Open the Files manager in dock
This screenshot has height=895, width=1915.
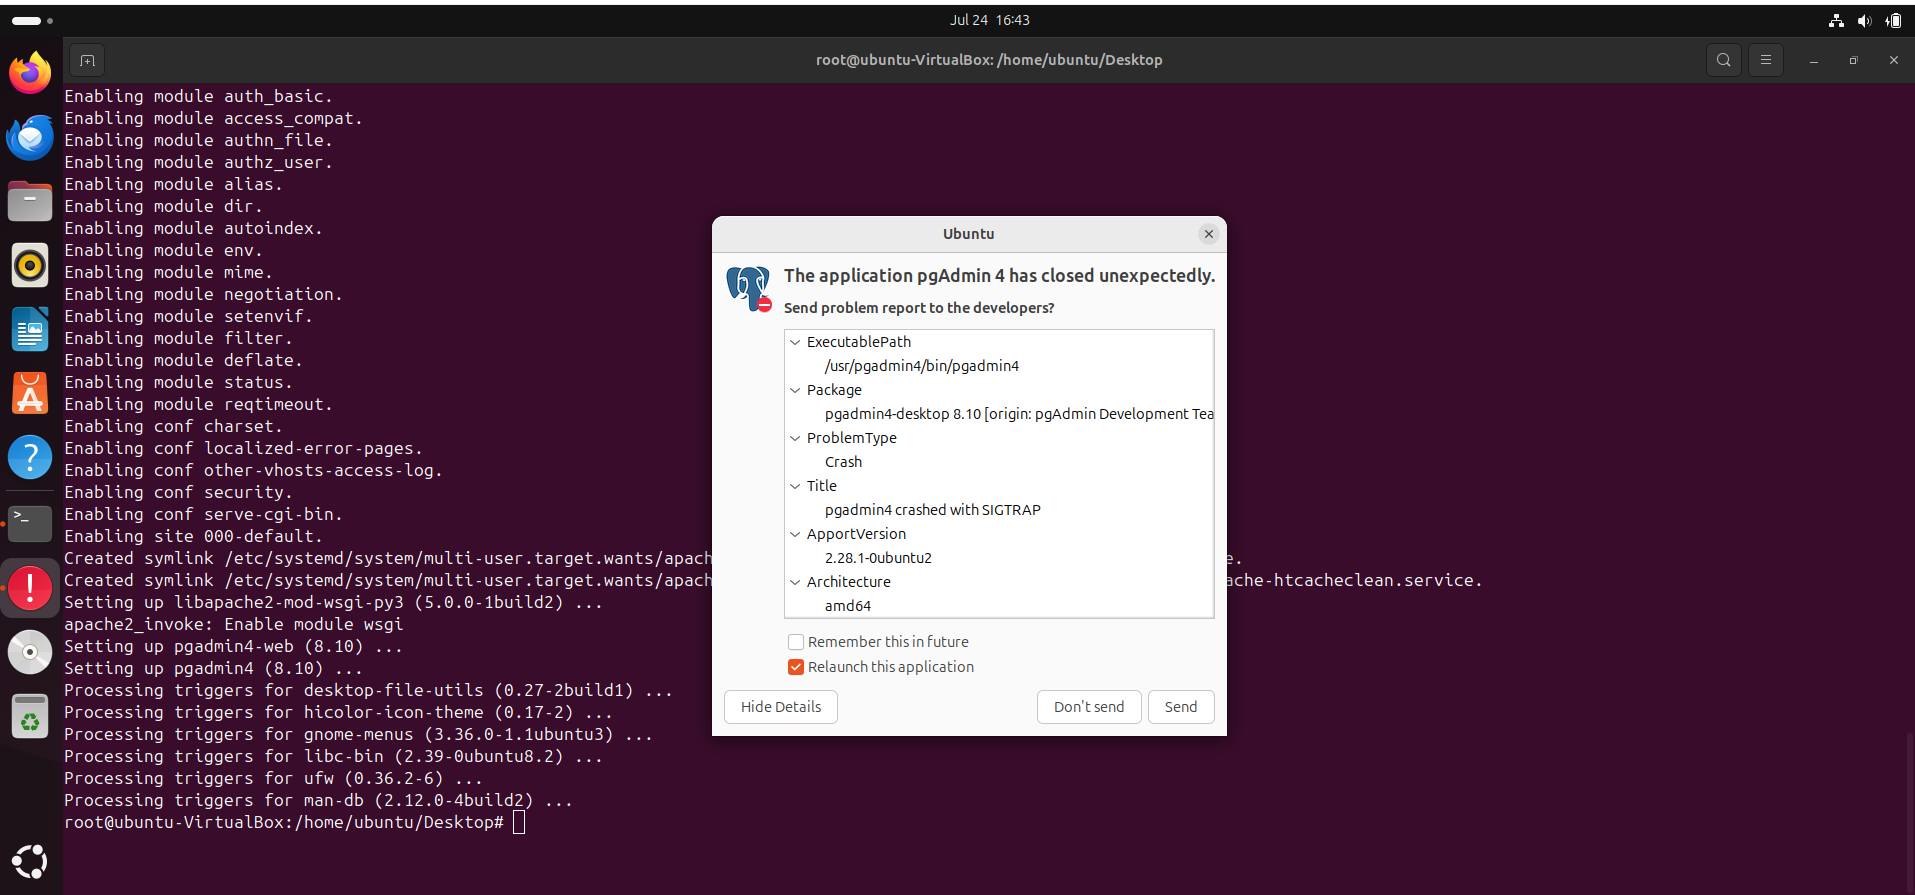(30, 202)
